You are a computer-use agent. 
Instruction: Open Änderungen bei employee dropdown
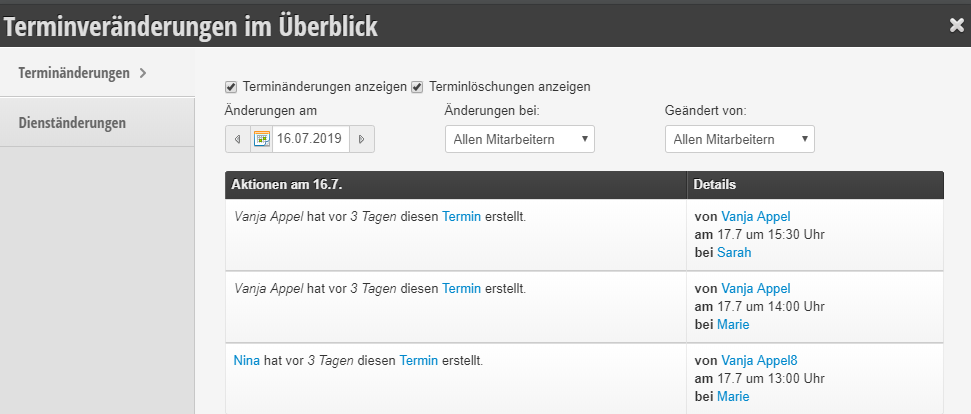pyautogui.click(x=520, y=139)
